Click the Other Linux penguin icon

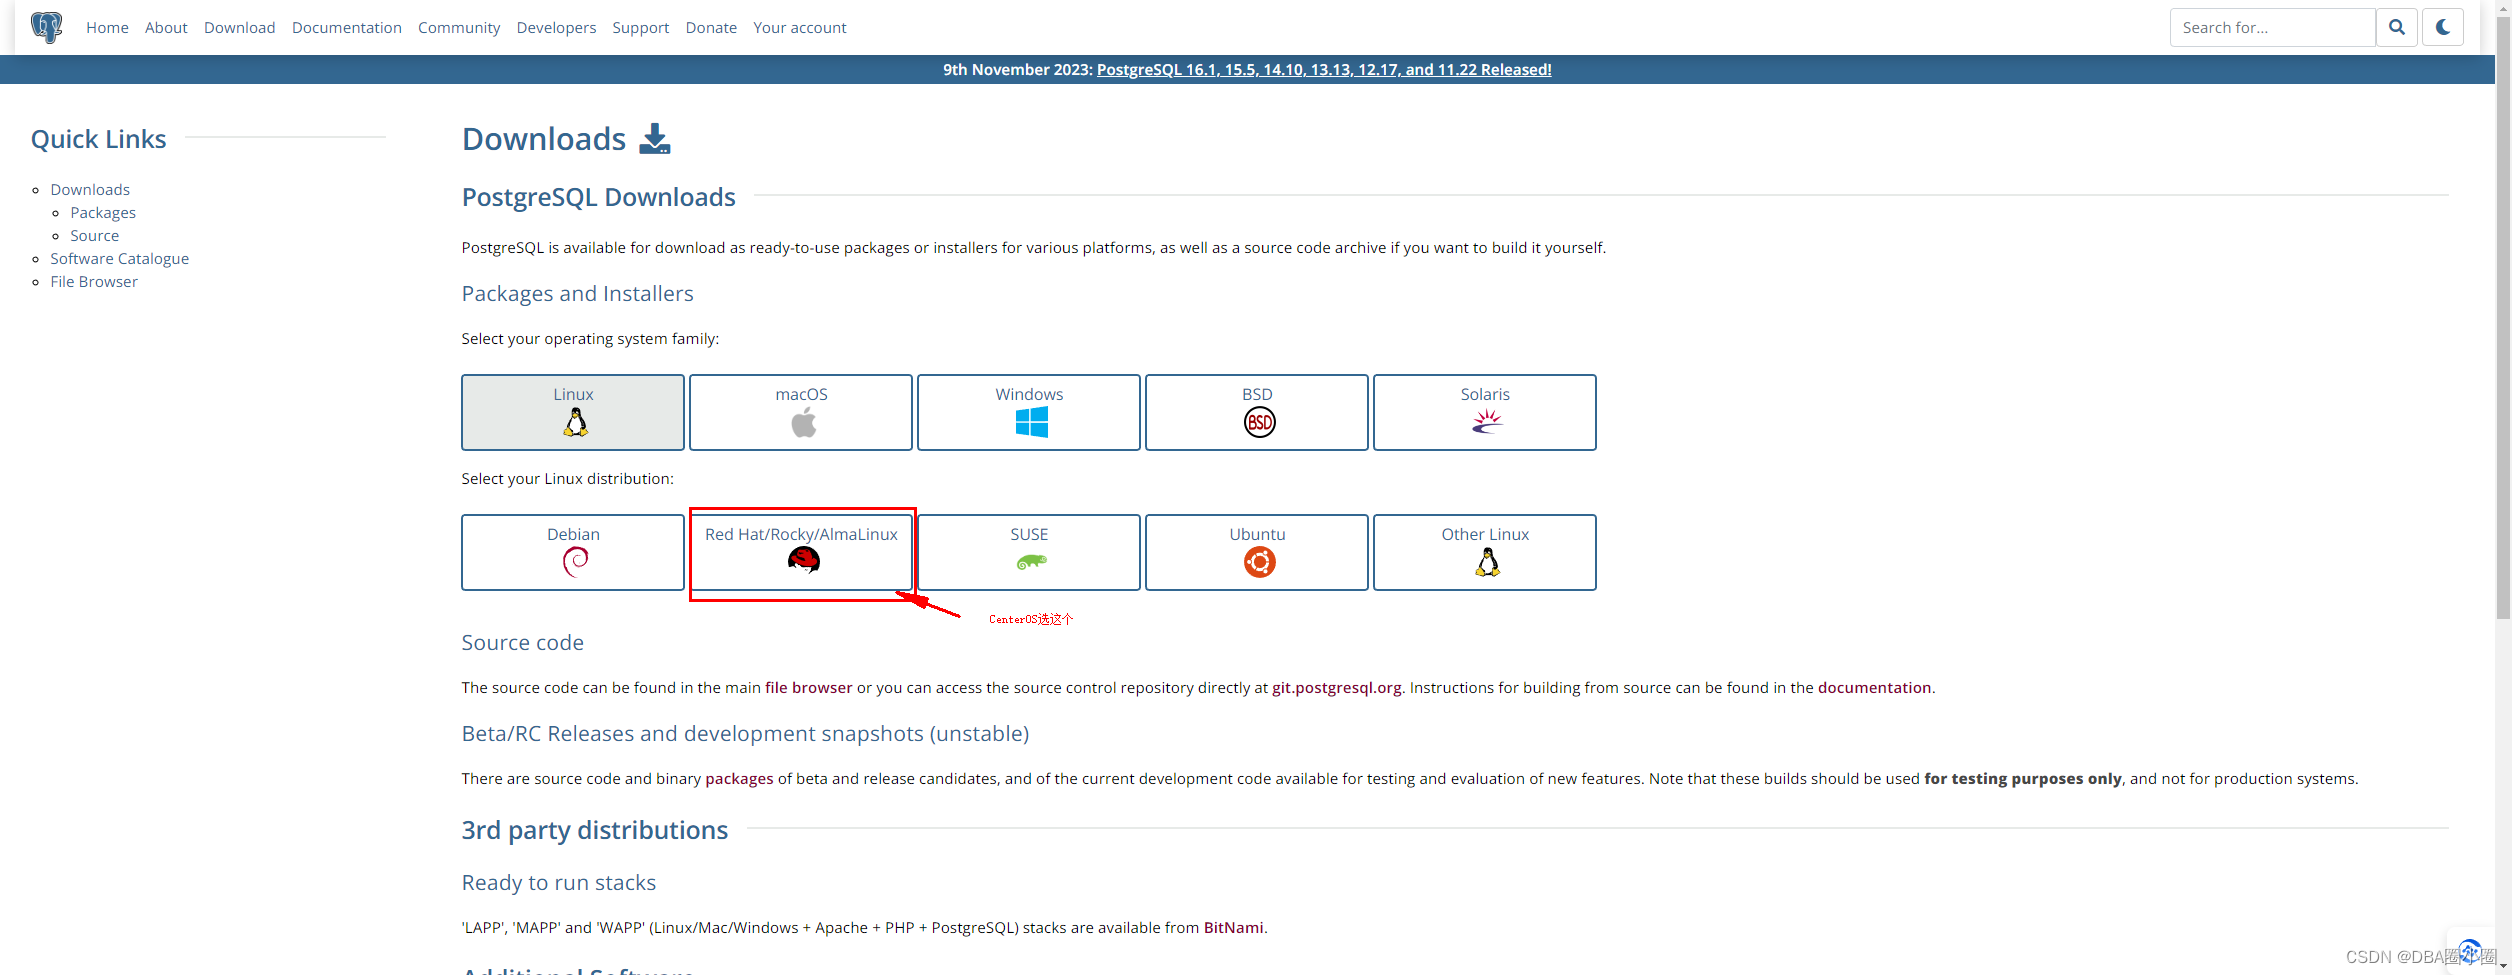[1487, 562]
